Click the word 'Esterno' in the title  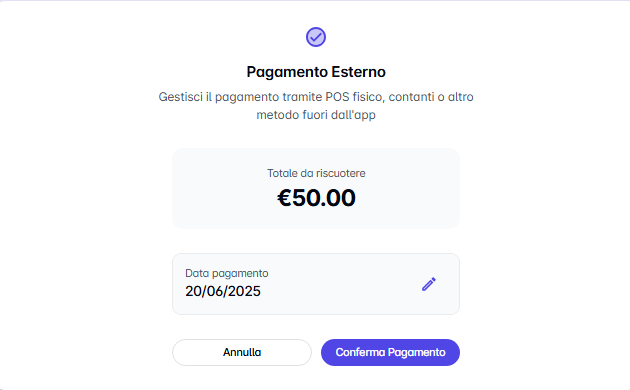358,72
